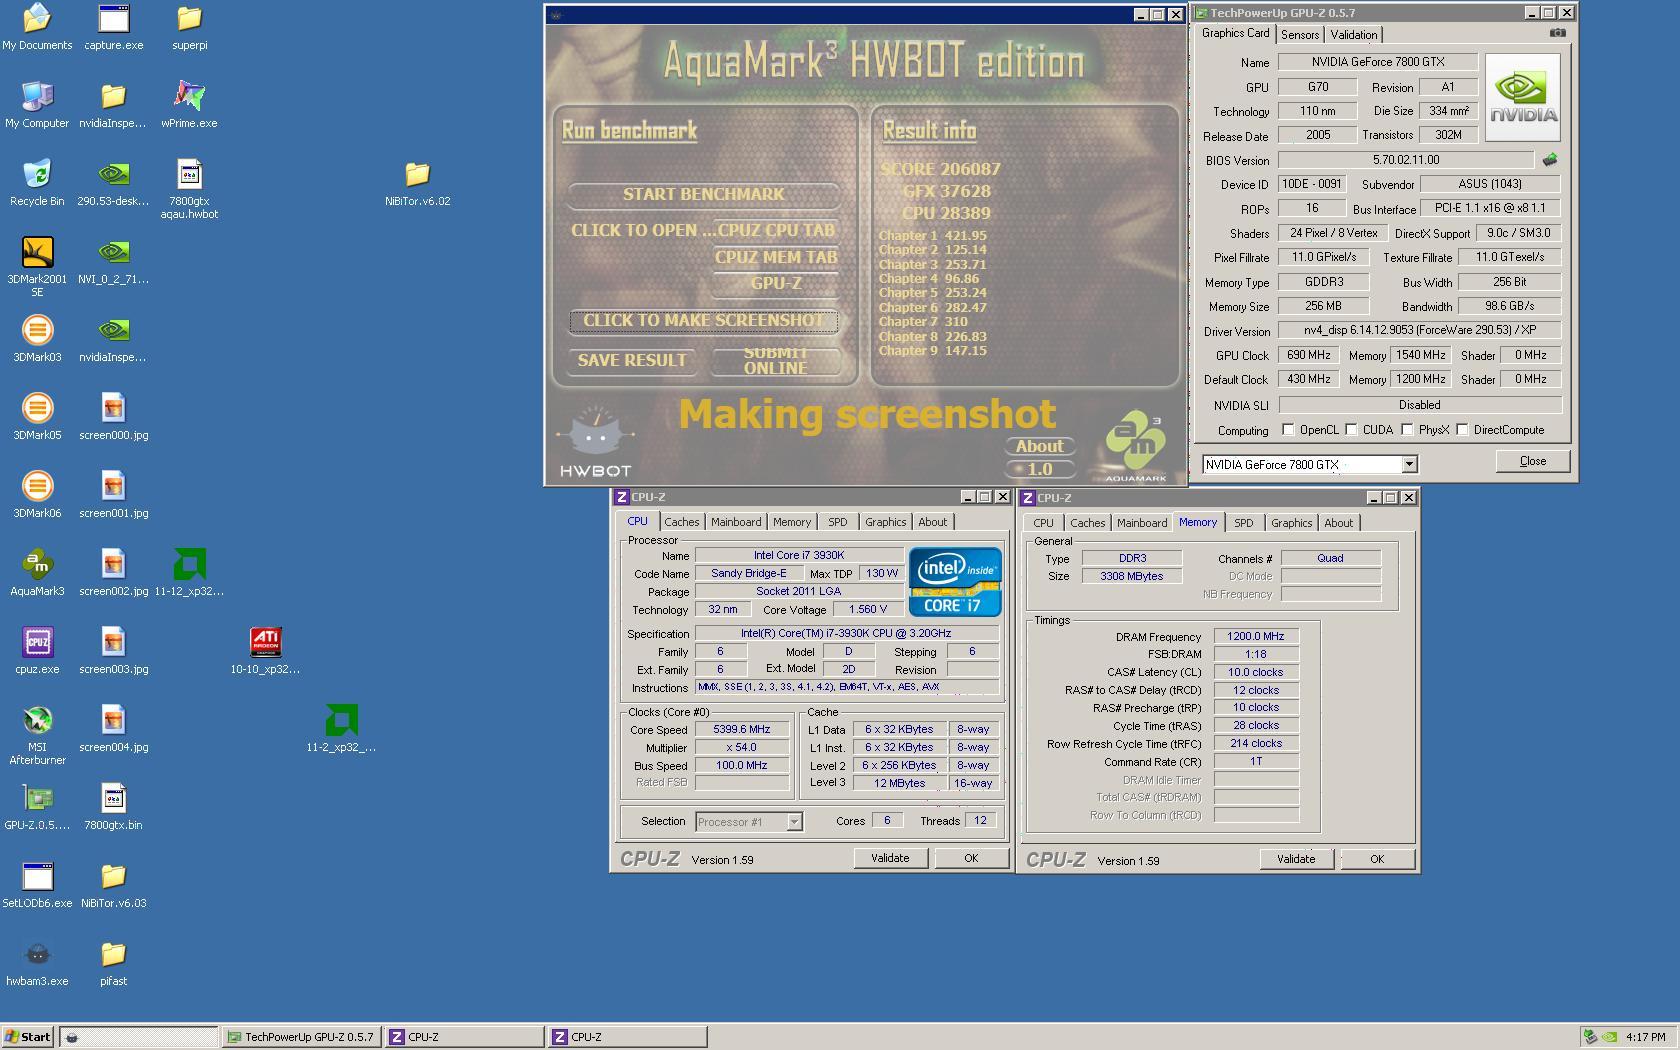Switch to the Sensors tab in GPU-Z
Image resolution: width=1680 pixels, height=1050 pixels.
(1300, 35)
